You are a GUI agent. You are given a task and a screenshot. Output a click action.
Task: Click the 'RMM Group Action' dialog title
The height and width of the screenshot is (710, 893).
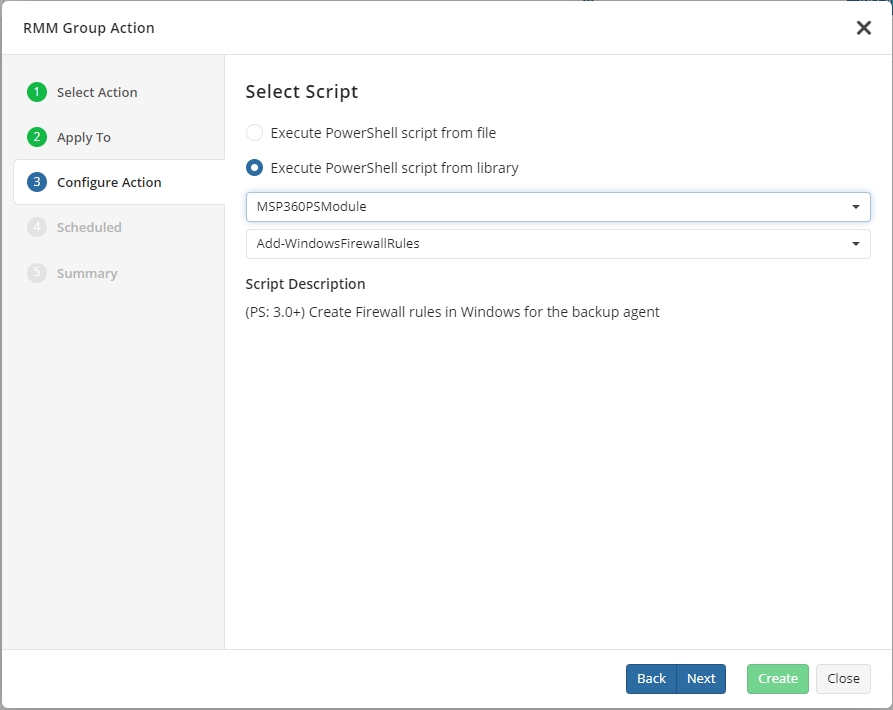[x=89, y=28]
